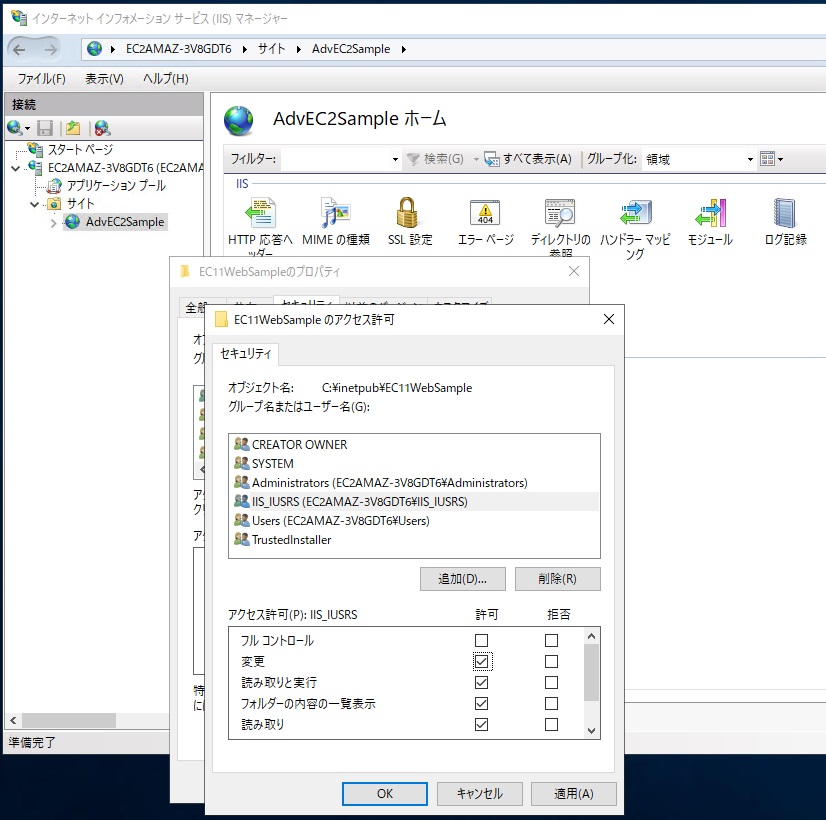Open the エラー ページ 404 icon
The width and height of the screenshot is (826, 820).
coord(485,213)
